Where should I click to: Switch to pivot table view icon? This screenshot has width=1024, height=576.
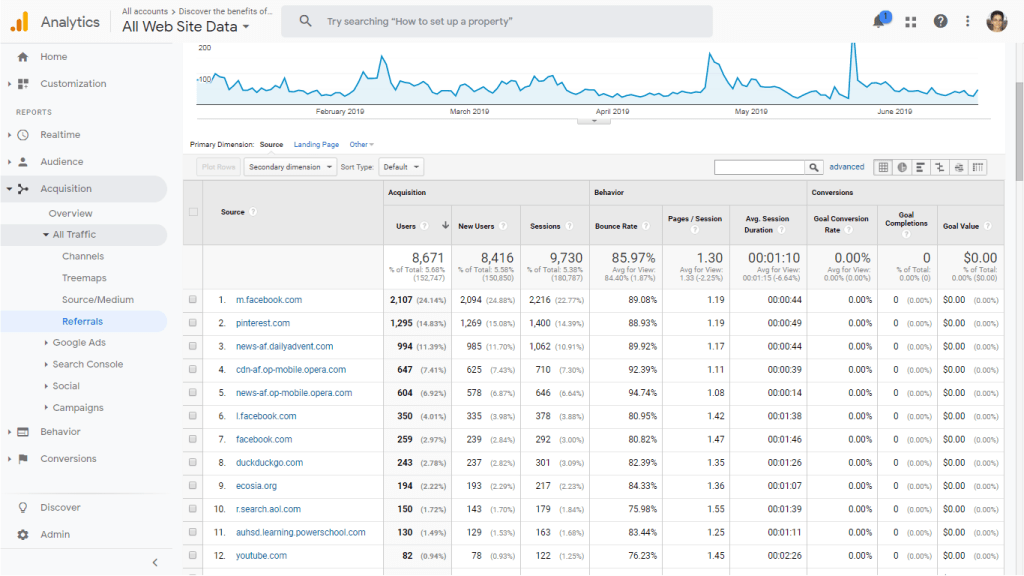coord(977,167)
